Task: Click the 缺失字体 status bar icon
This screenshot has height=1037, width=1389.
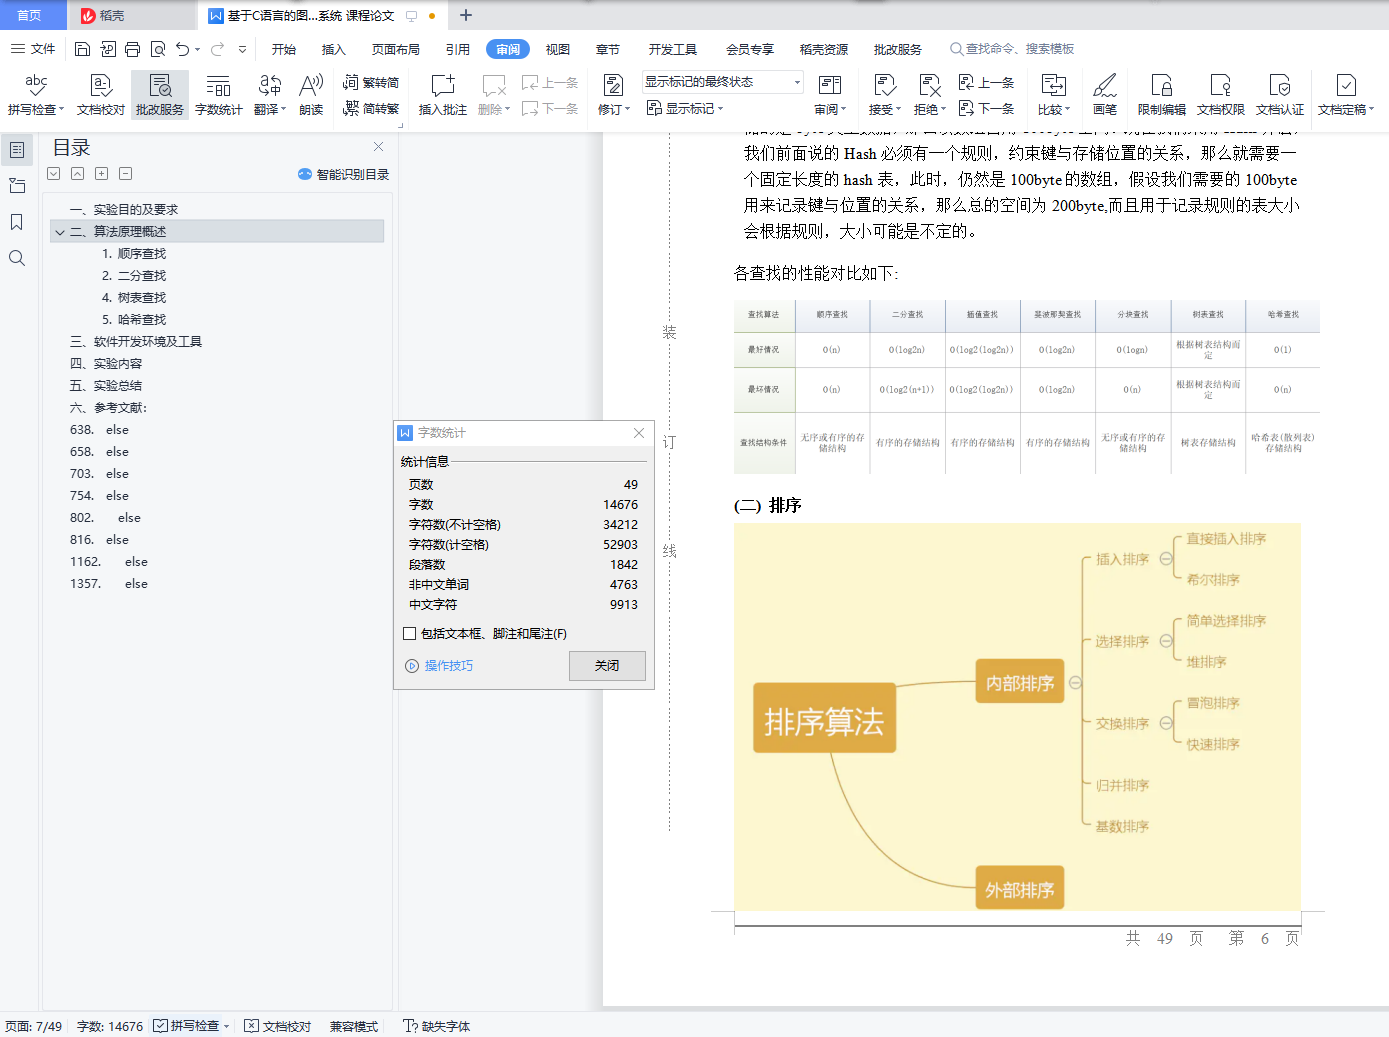Action: click(x=436, y=1026)
